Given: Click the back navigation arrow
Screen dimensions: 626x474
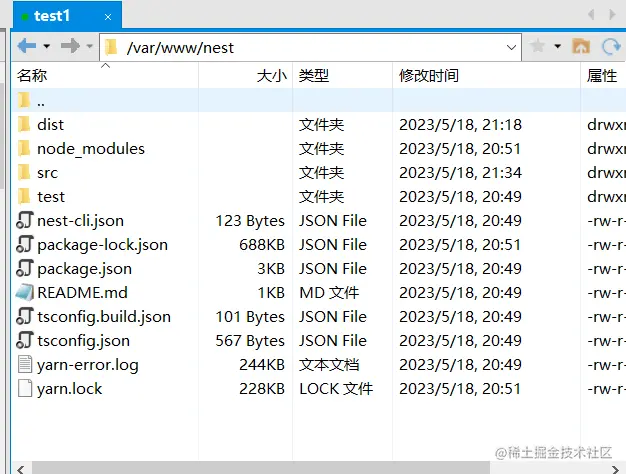Looking at the screenshot, I should [x=27, y=46].
